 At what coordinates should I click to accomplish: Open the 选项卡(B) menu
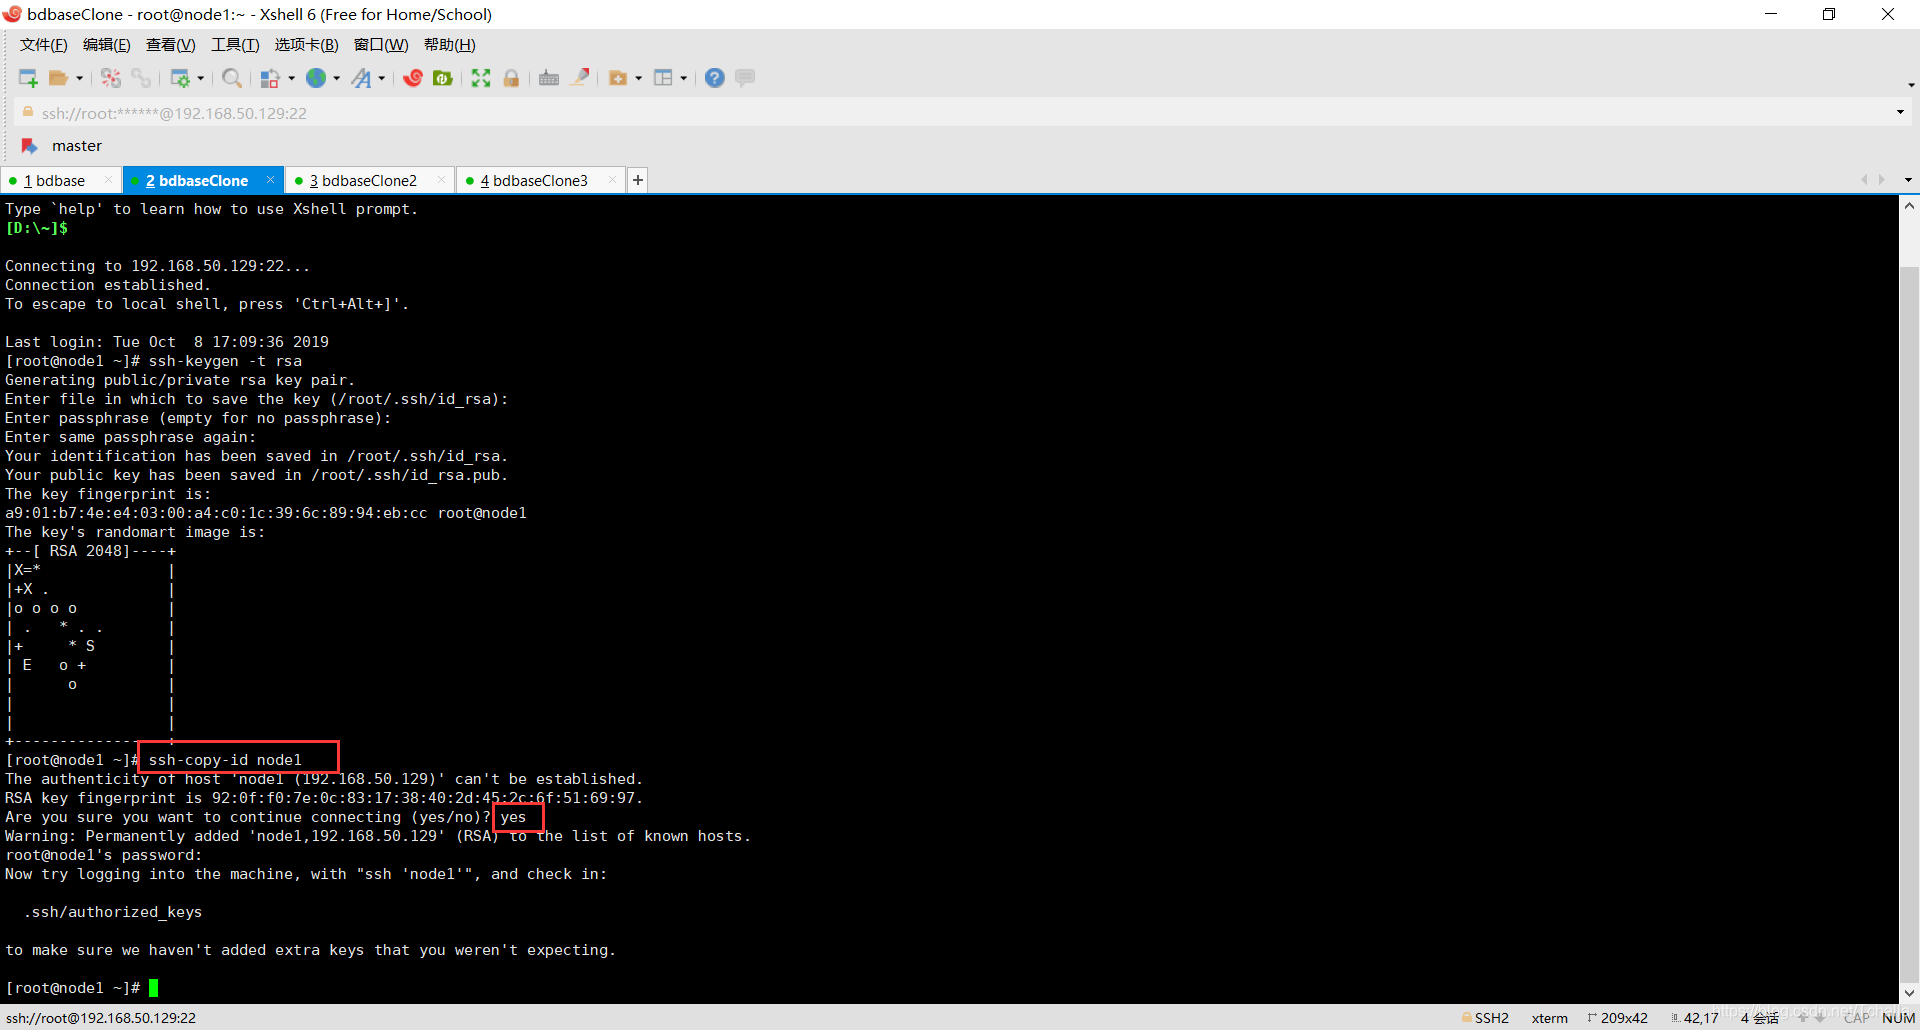pos(307,45)
